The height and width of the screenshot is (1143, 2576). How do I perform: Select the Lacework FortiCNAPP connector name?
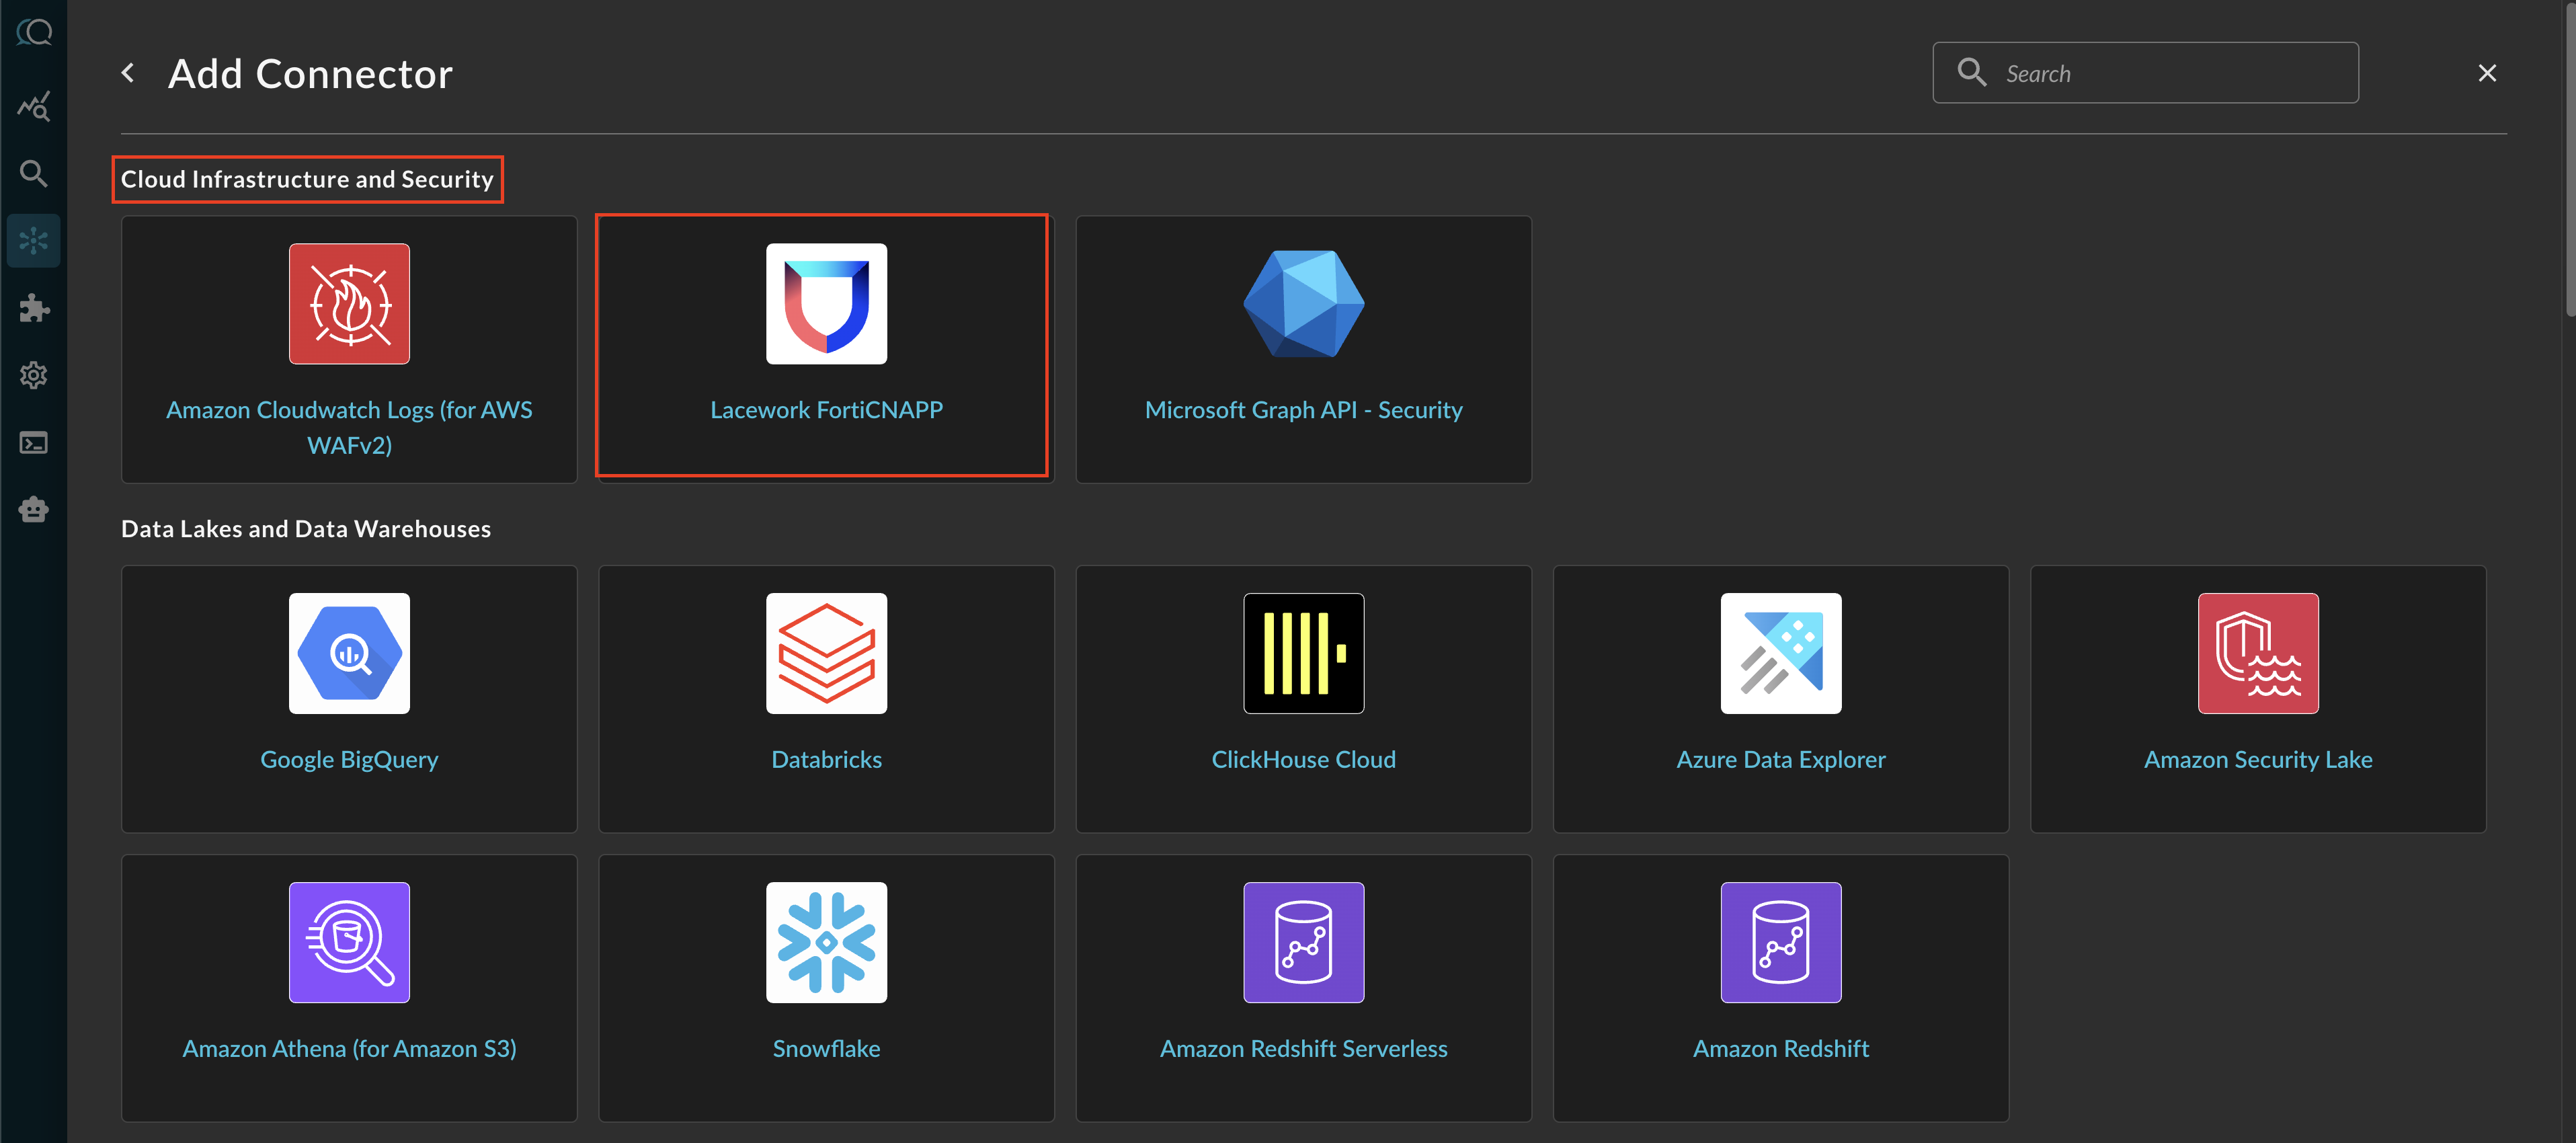point(826,410)
